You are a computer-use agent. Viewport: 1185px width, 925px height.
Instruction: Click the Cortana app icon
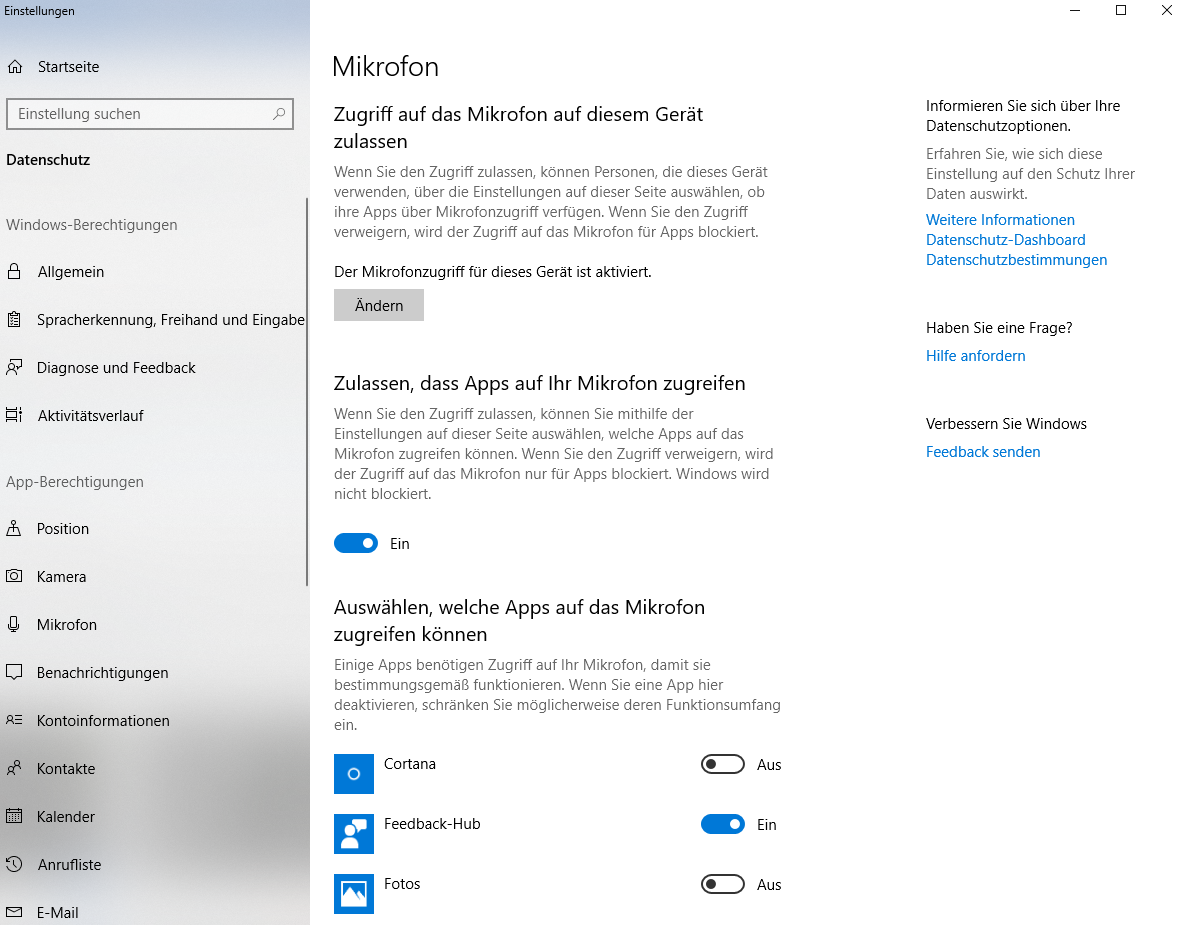354,774
